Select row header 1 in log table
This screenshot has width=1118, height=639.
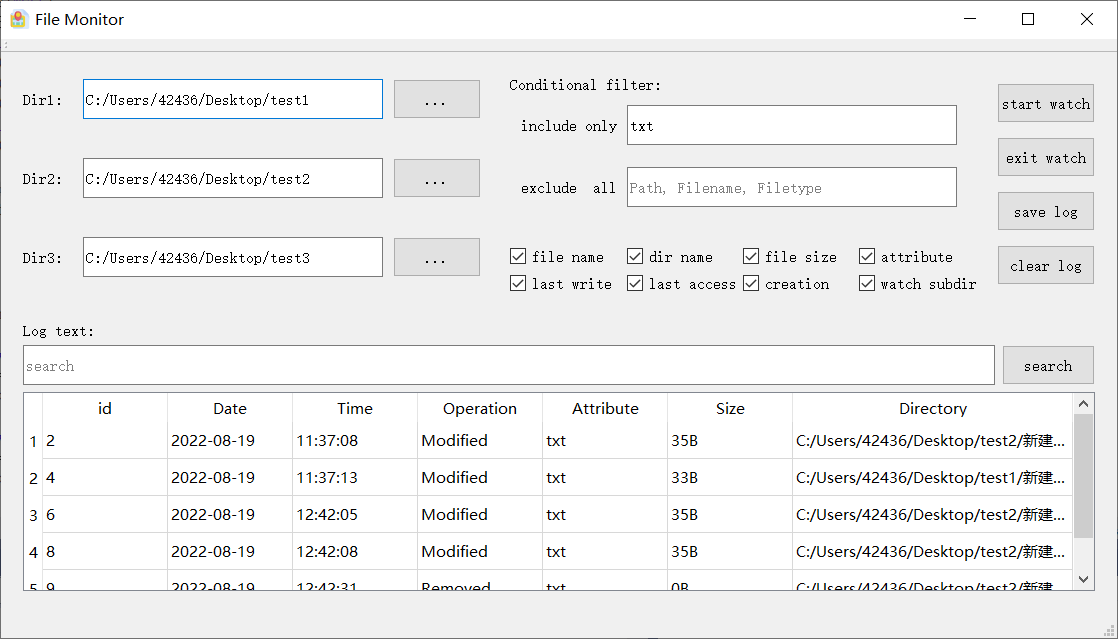coord(33,441)
